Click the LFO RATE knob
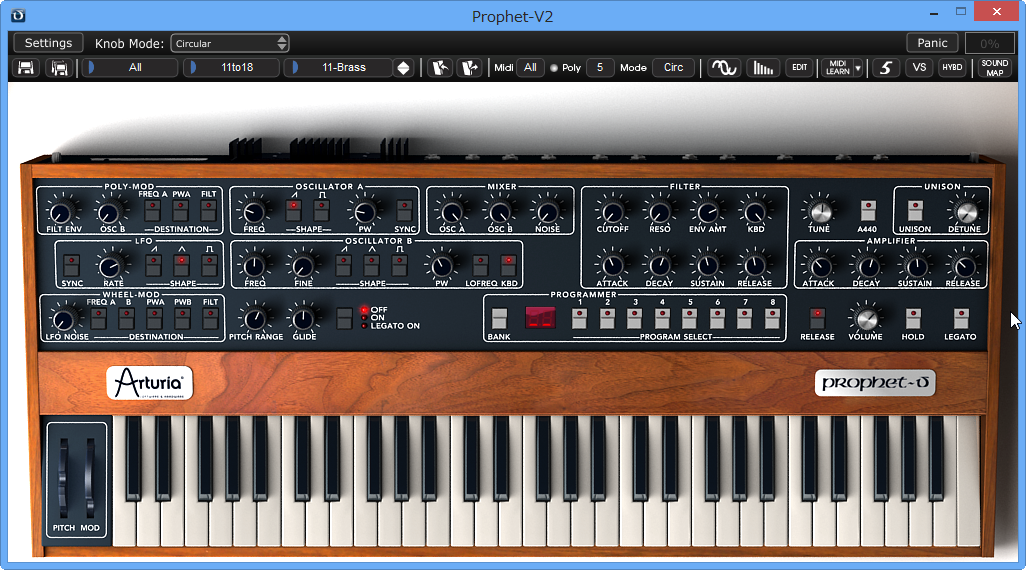 (x=111, y=266)
